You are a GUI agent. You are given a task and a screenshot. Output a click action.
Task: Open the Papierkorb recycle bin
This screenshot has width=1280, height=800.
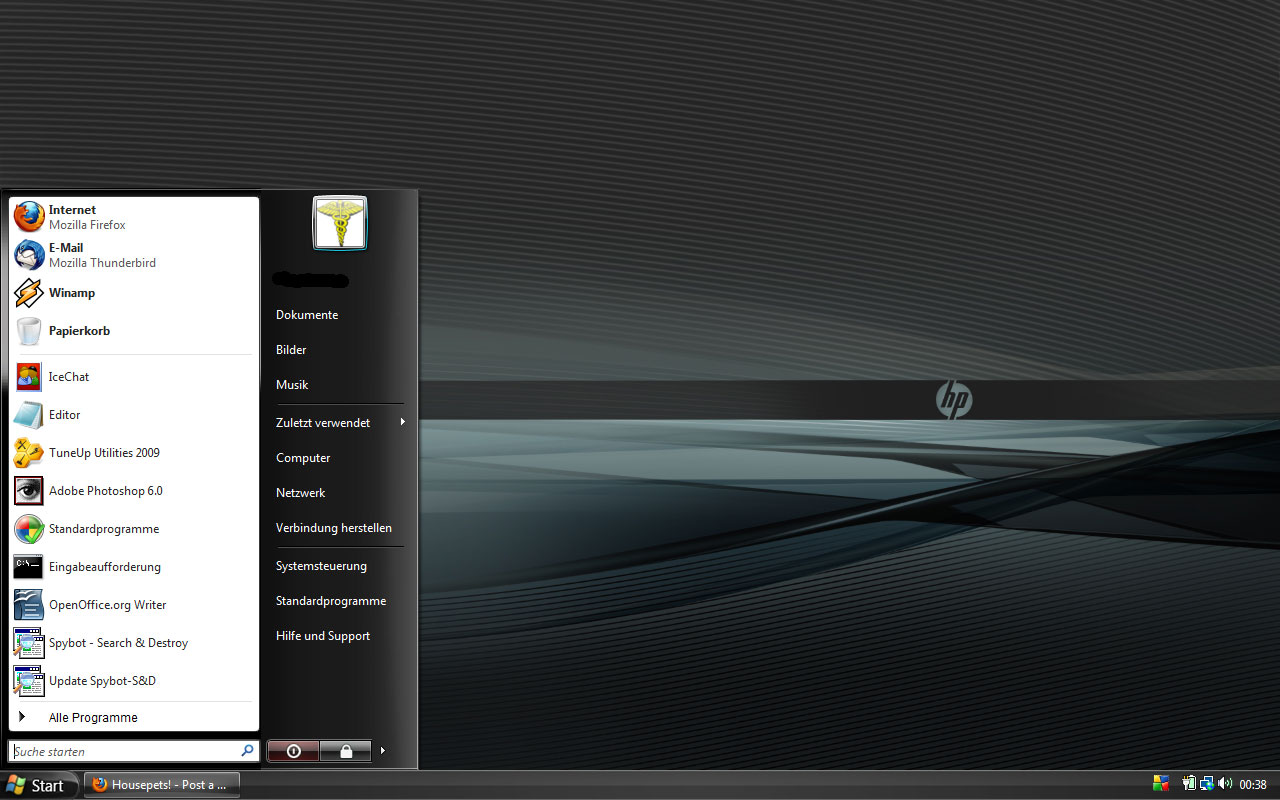click(134, 331)
